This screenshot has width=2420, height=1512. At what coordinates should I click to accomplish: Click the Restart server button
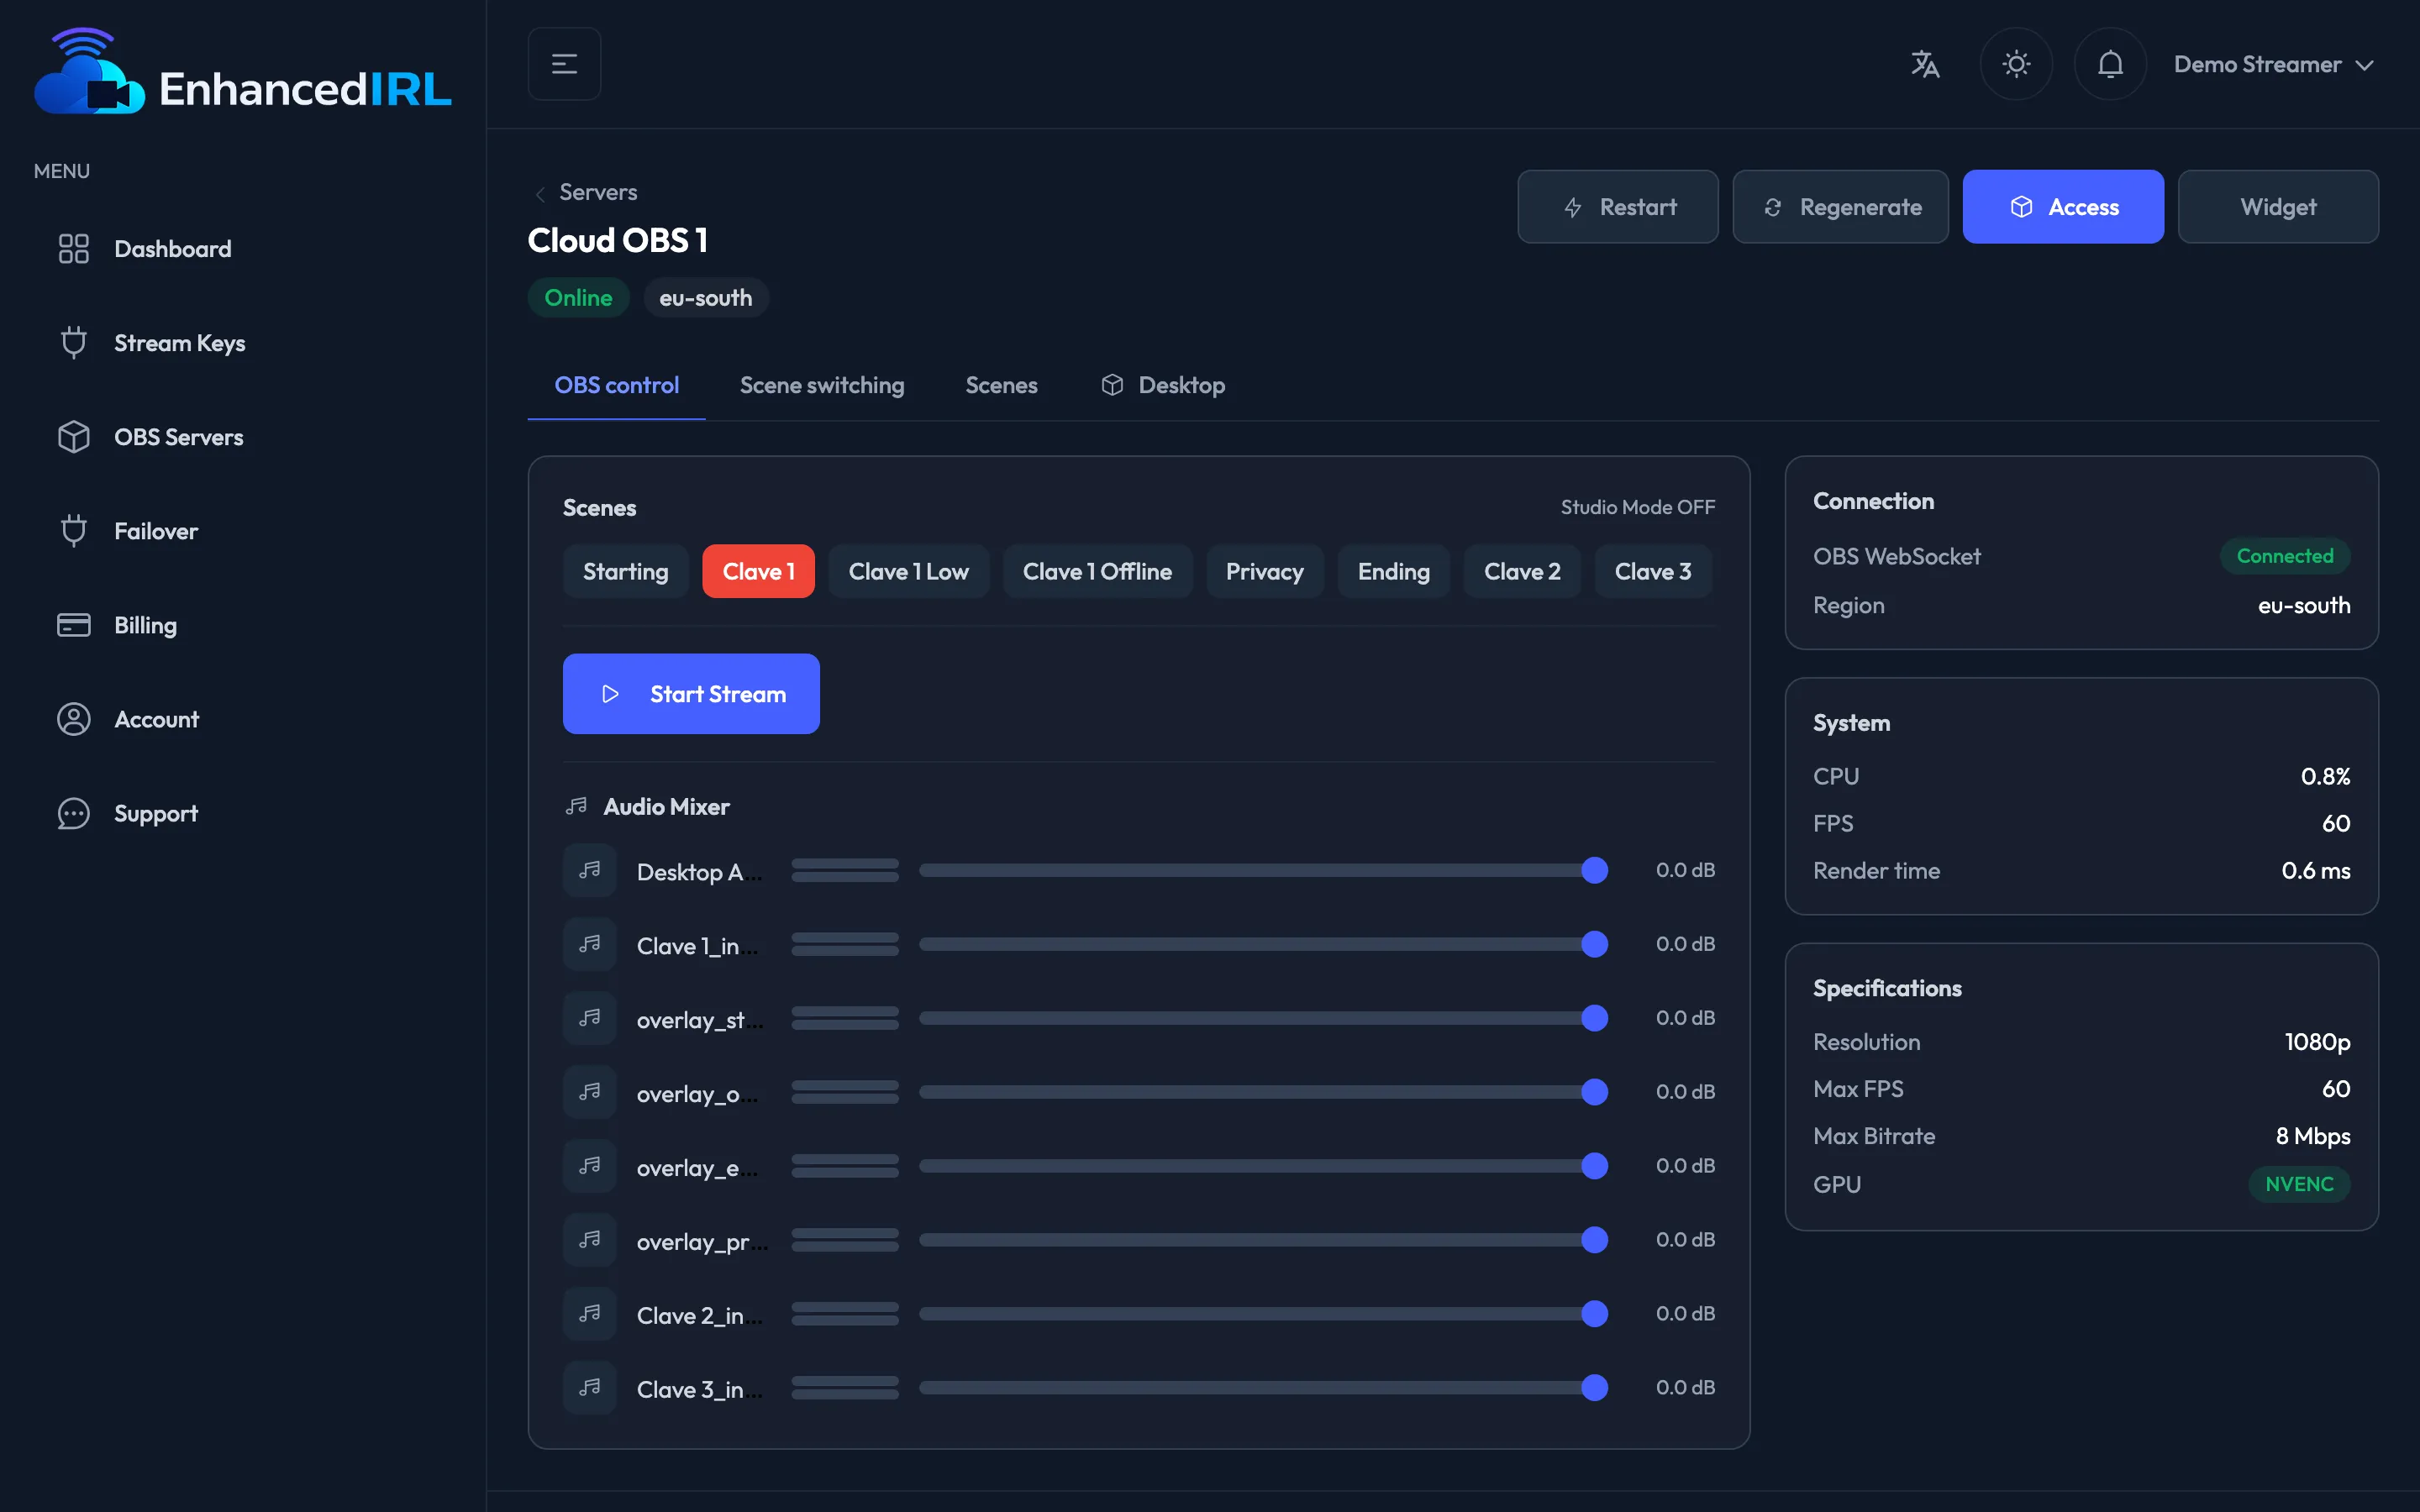click(1617, 207)
